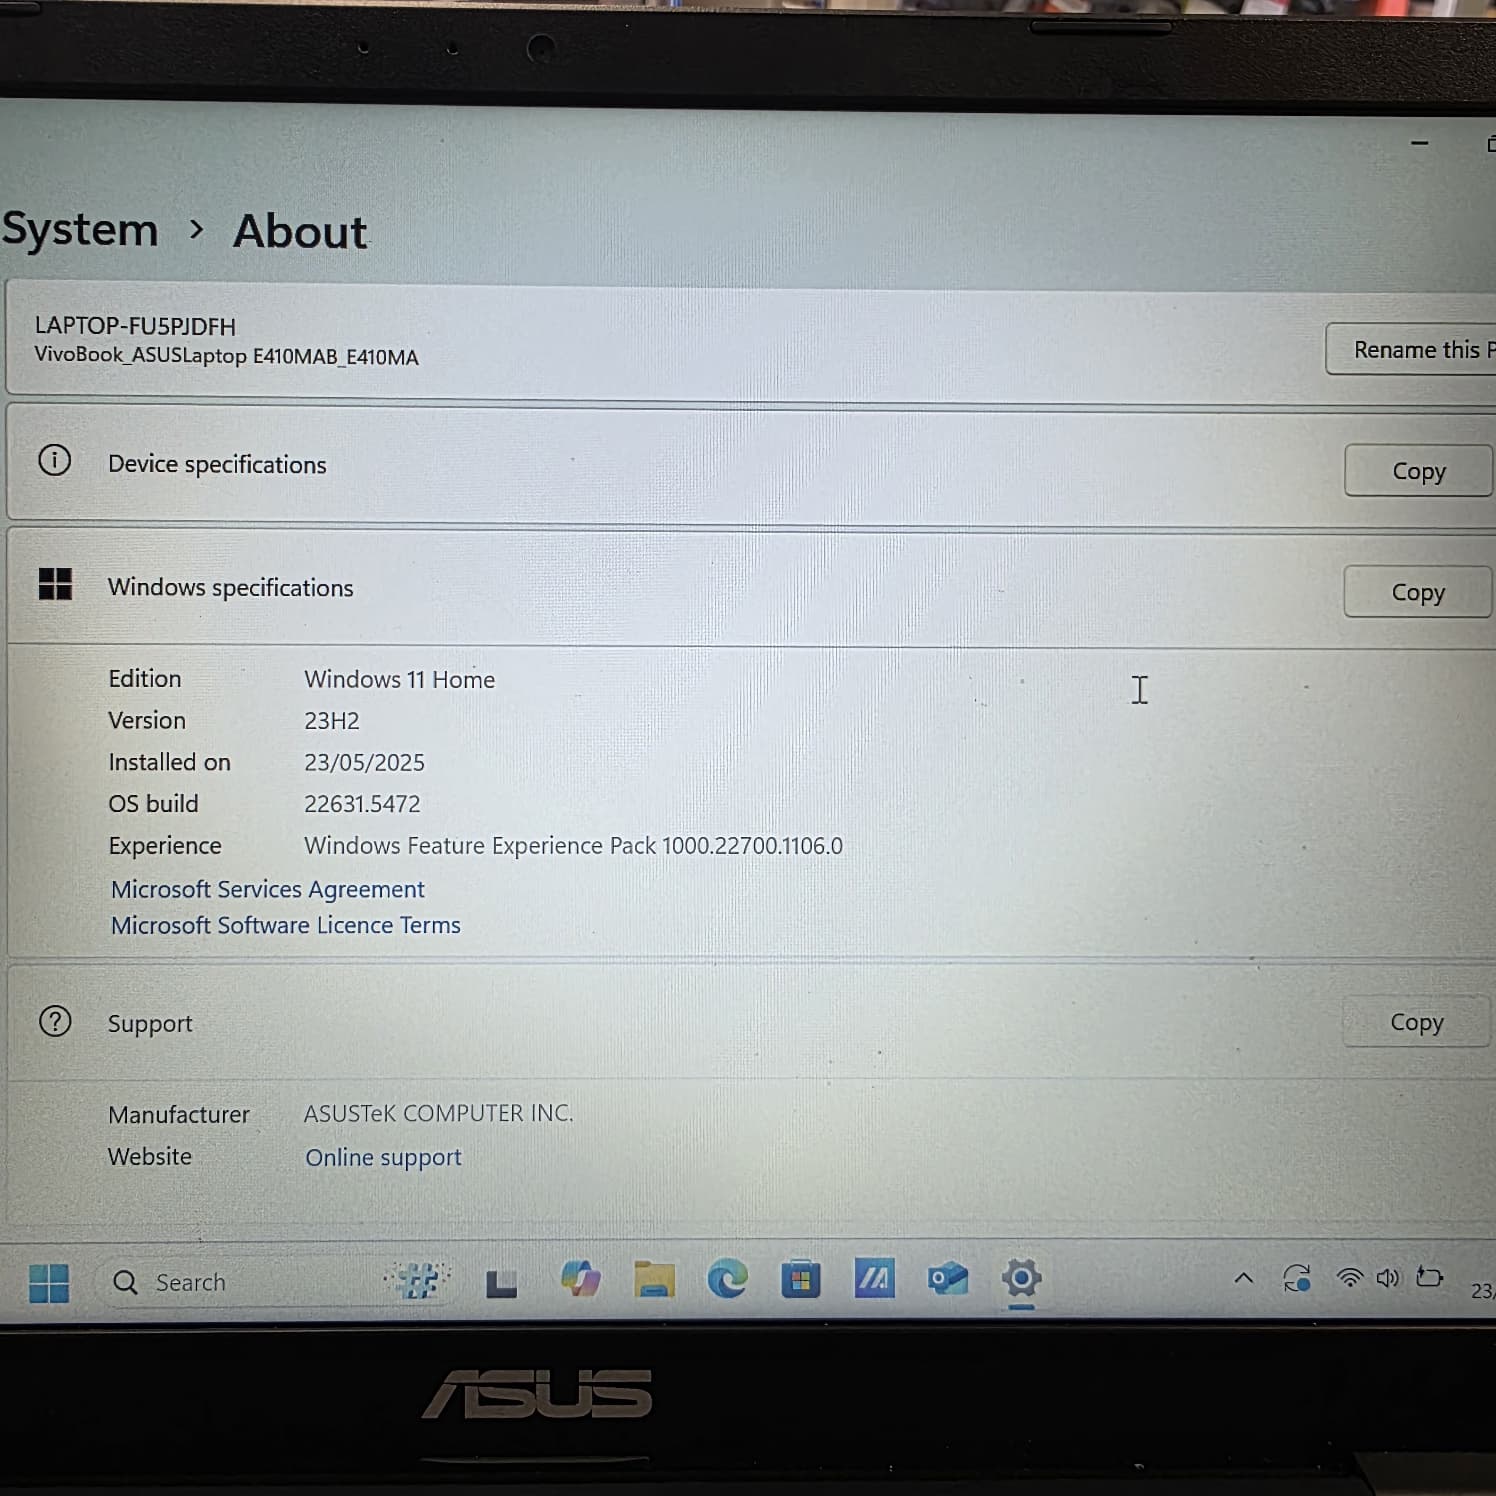Screen dimensions: 1496x1496
Task: Open the MyASUS app icon
Action: pos(874,1277)
